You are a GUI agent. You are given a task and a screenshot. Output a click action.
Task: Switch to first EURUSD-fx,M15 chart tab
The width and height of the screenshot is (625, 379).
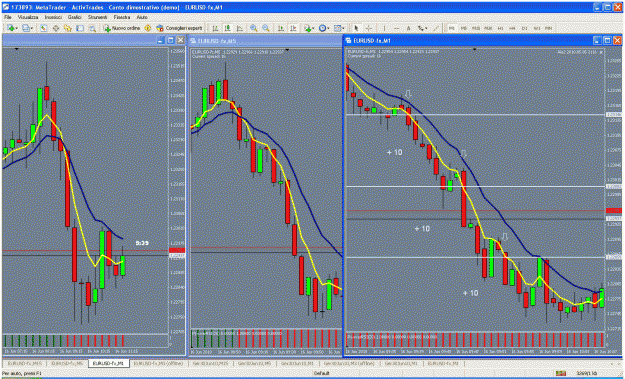click(25, 364)
